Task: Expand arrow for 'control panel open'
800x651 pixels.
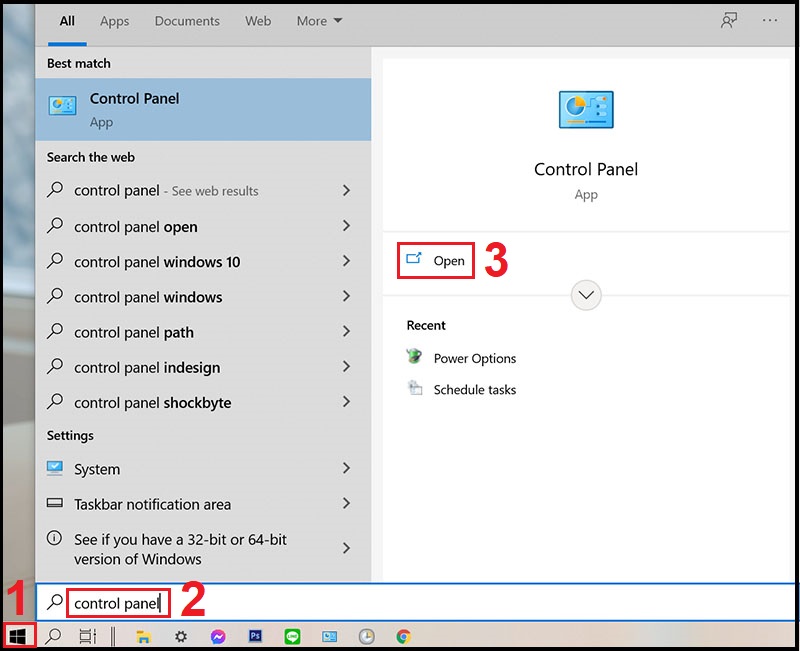Action: (346, 226)
